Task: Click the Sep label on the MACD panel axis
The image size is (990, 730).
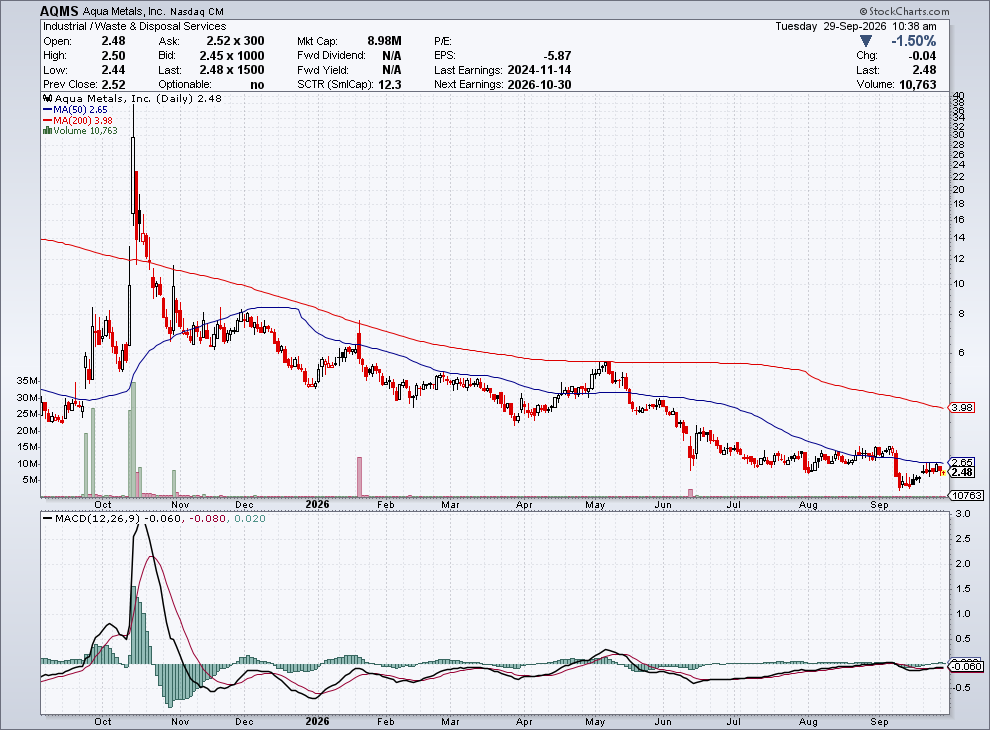Action: [x=879, y=721]
